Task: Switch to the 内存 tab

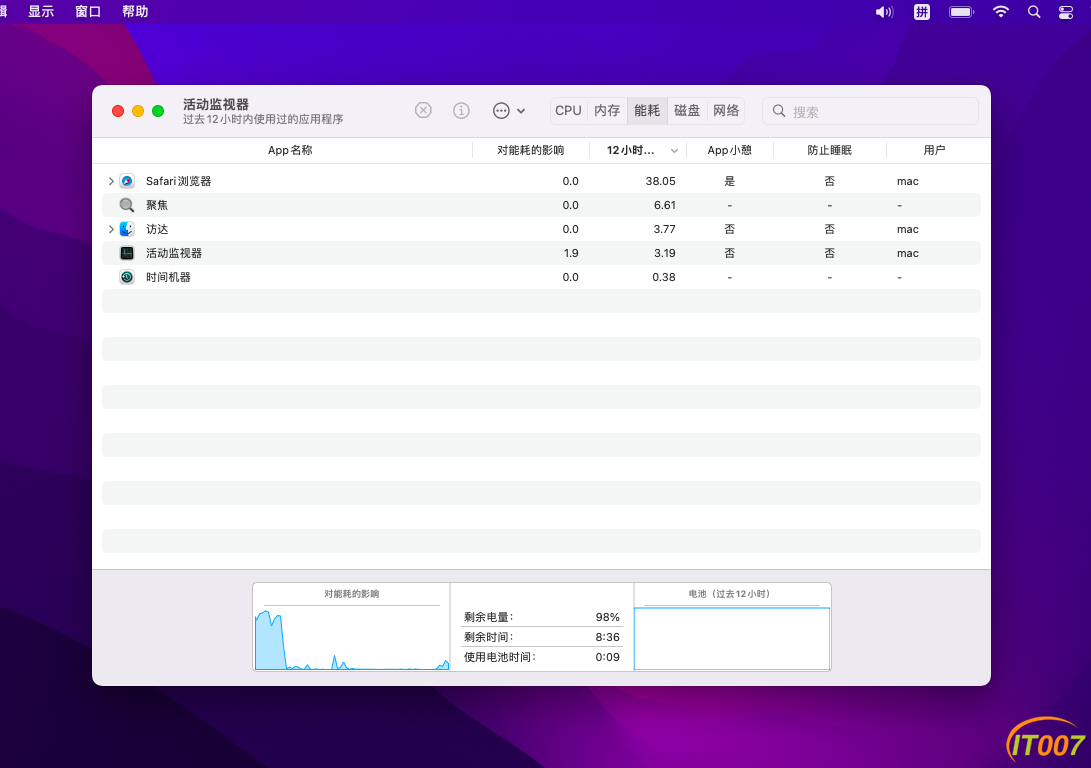Action: 607,111
